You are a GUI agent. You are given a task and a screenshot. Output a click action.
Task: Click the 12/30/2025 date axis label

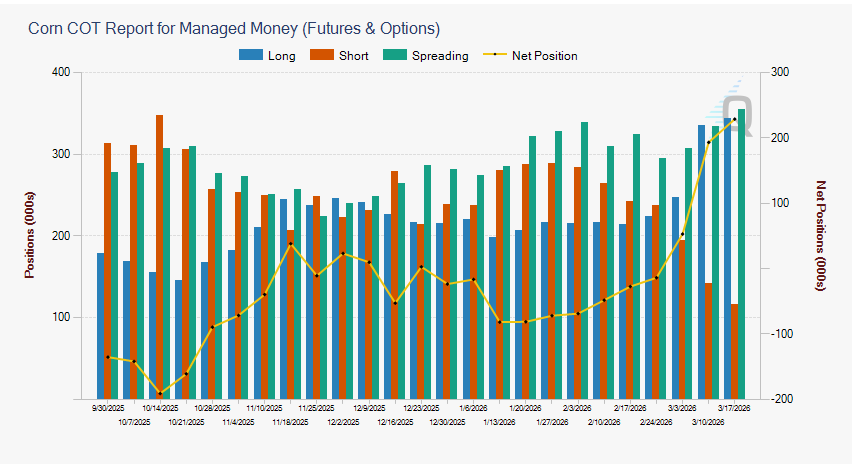point(447,422)
